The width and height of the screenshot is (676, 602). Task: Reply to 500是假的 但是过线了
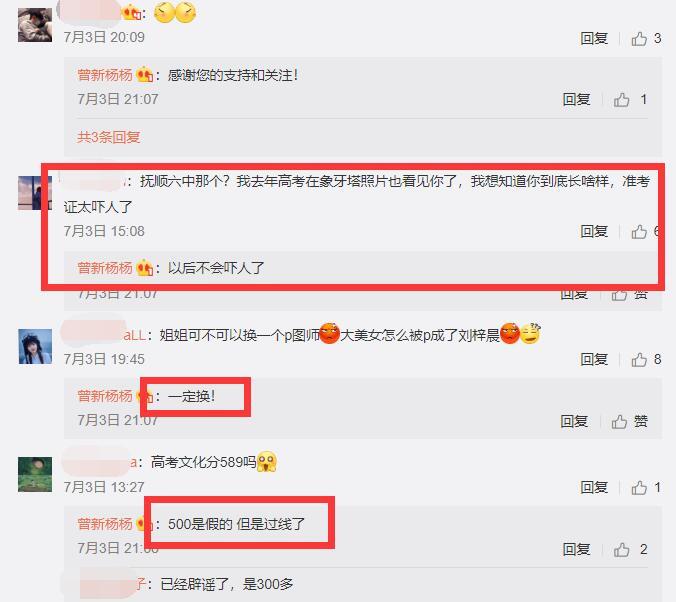pos(576,549)
